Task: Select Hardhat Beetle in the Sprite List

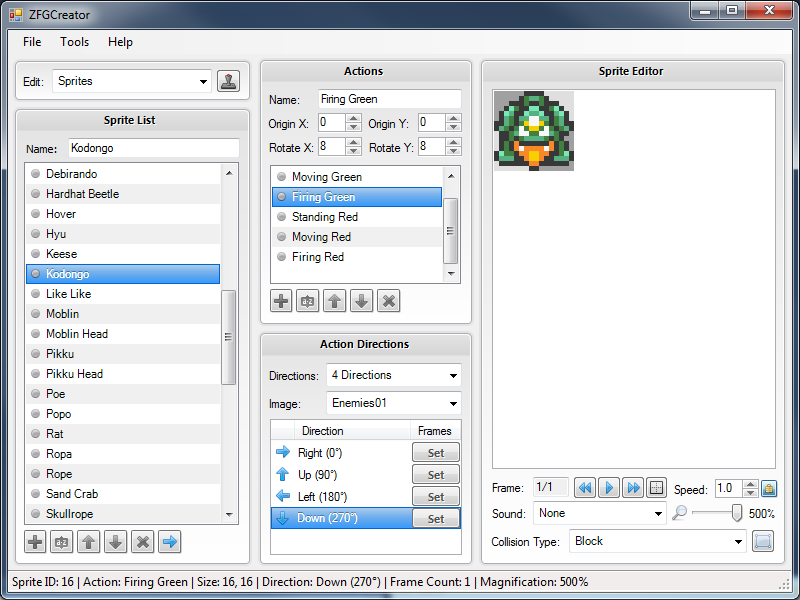Action: 123,194
